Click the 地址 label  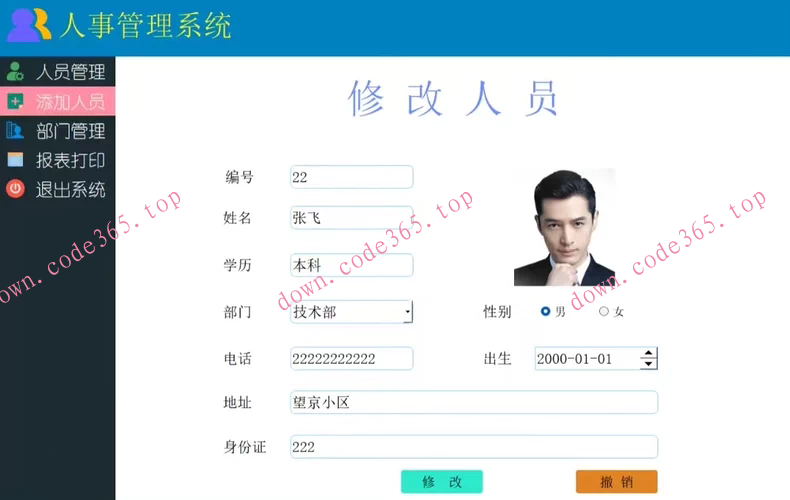tap(237, 402)
